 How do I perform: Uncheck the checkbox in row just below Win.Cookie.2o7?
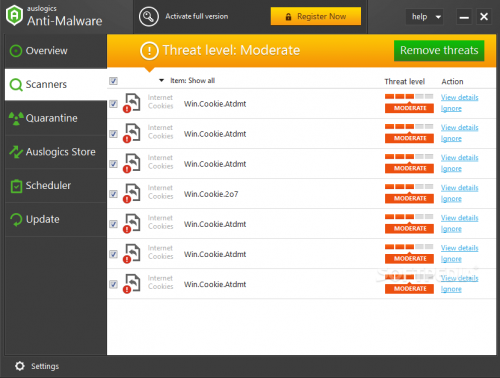(113, 224)
